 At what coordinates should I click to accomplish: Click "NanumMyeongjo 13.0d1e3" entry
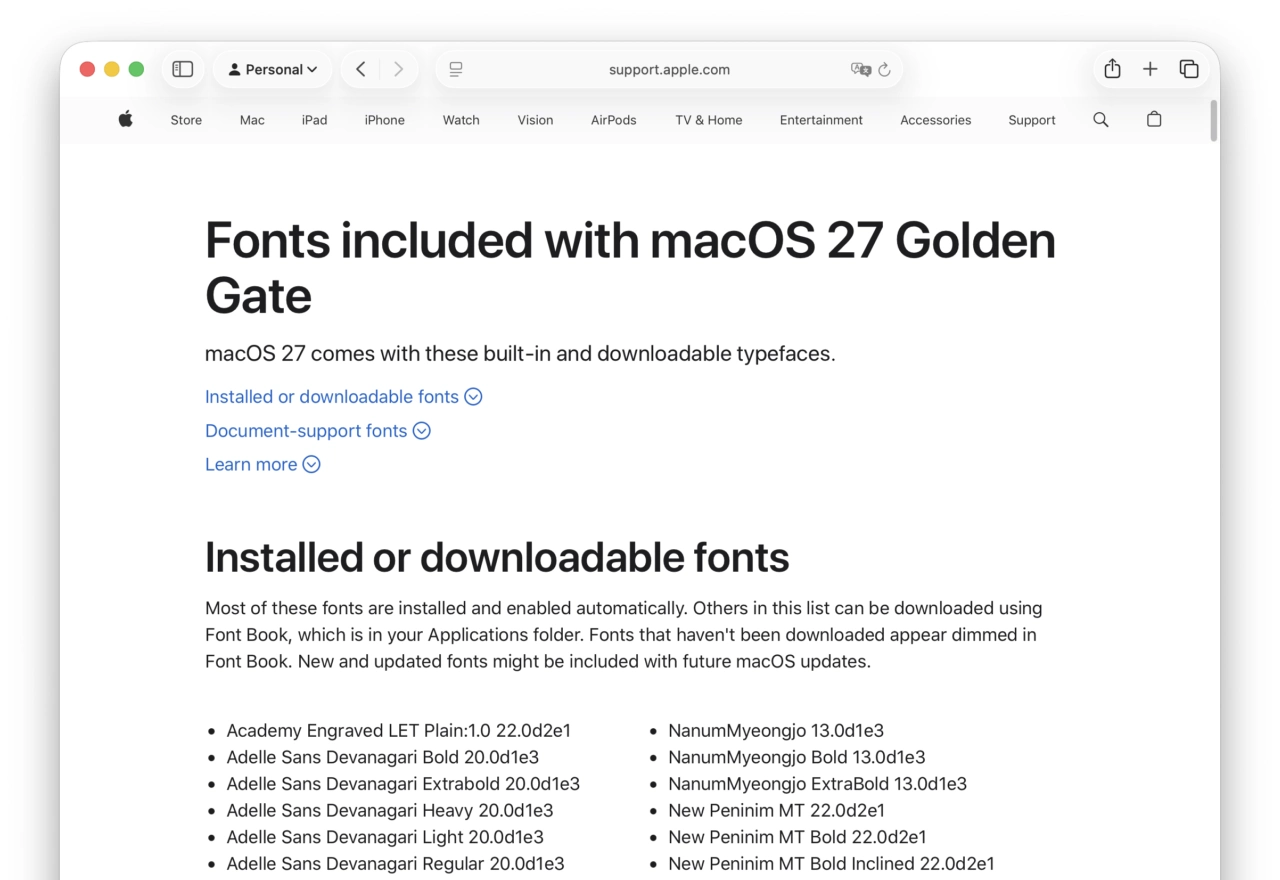point(776,731)
